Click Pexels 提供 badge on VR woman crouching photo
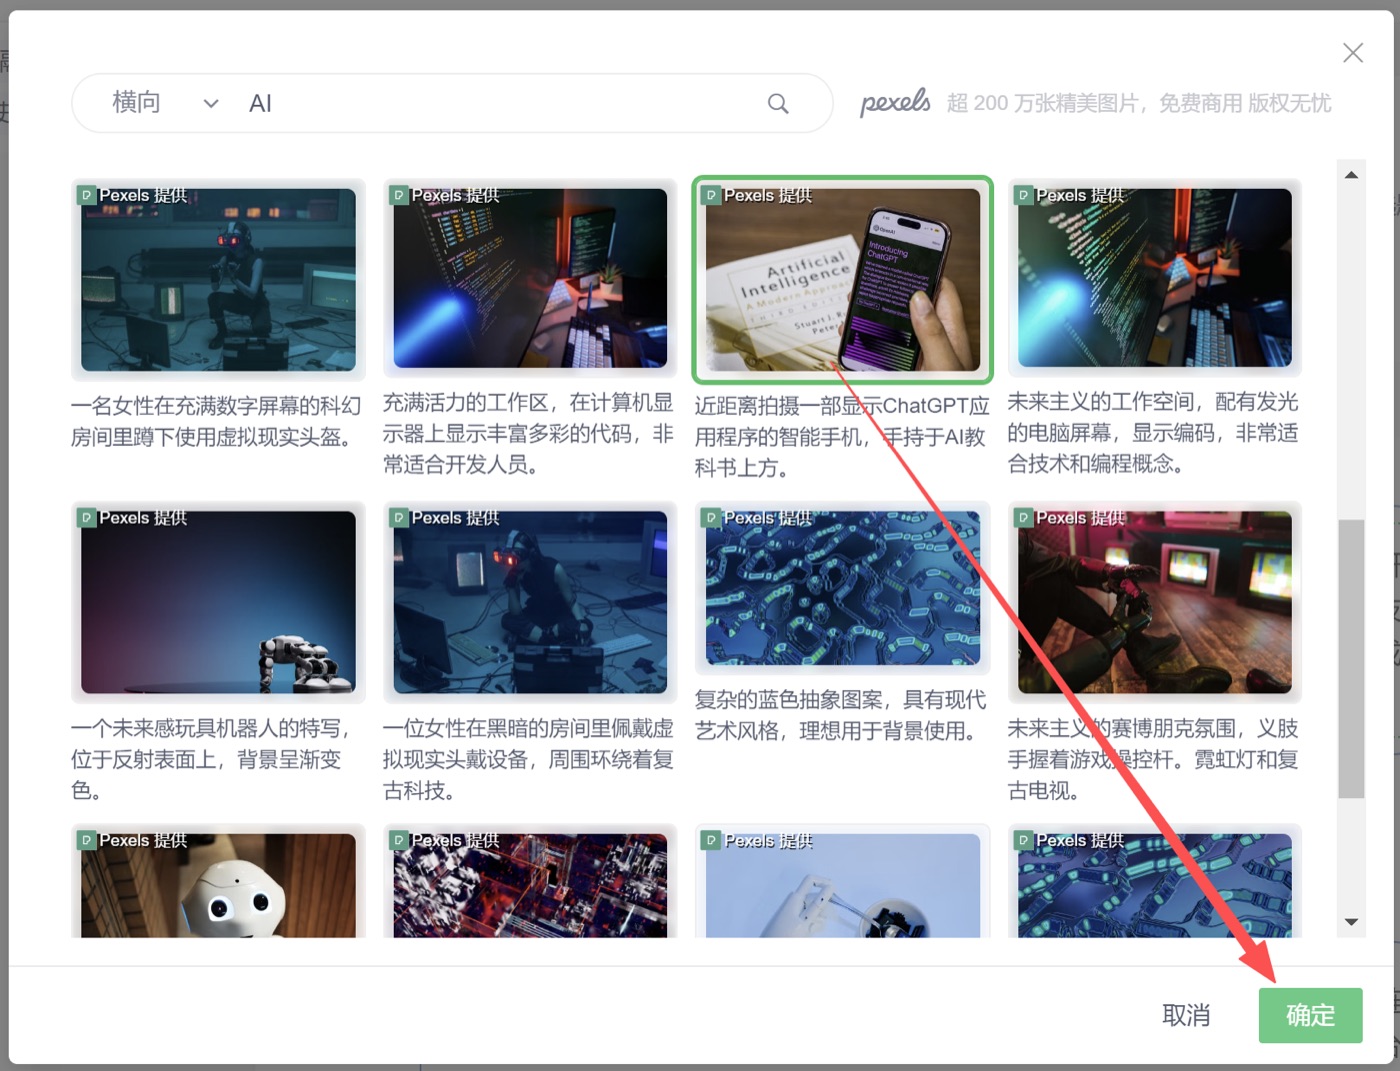 (134, 195)
